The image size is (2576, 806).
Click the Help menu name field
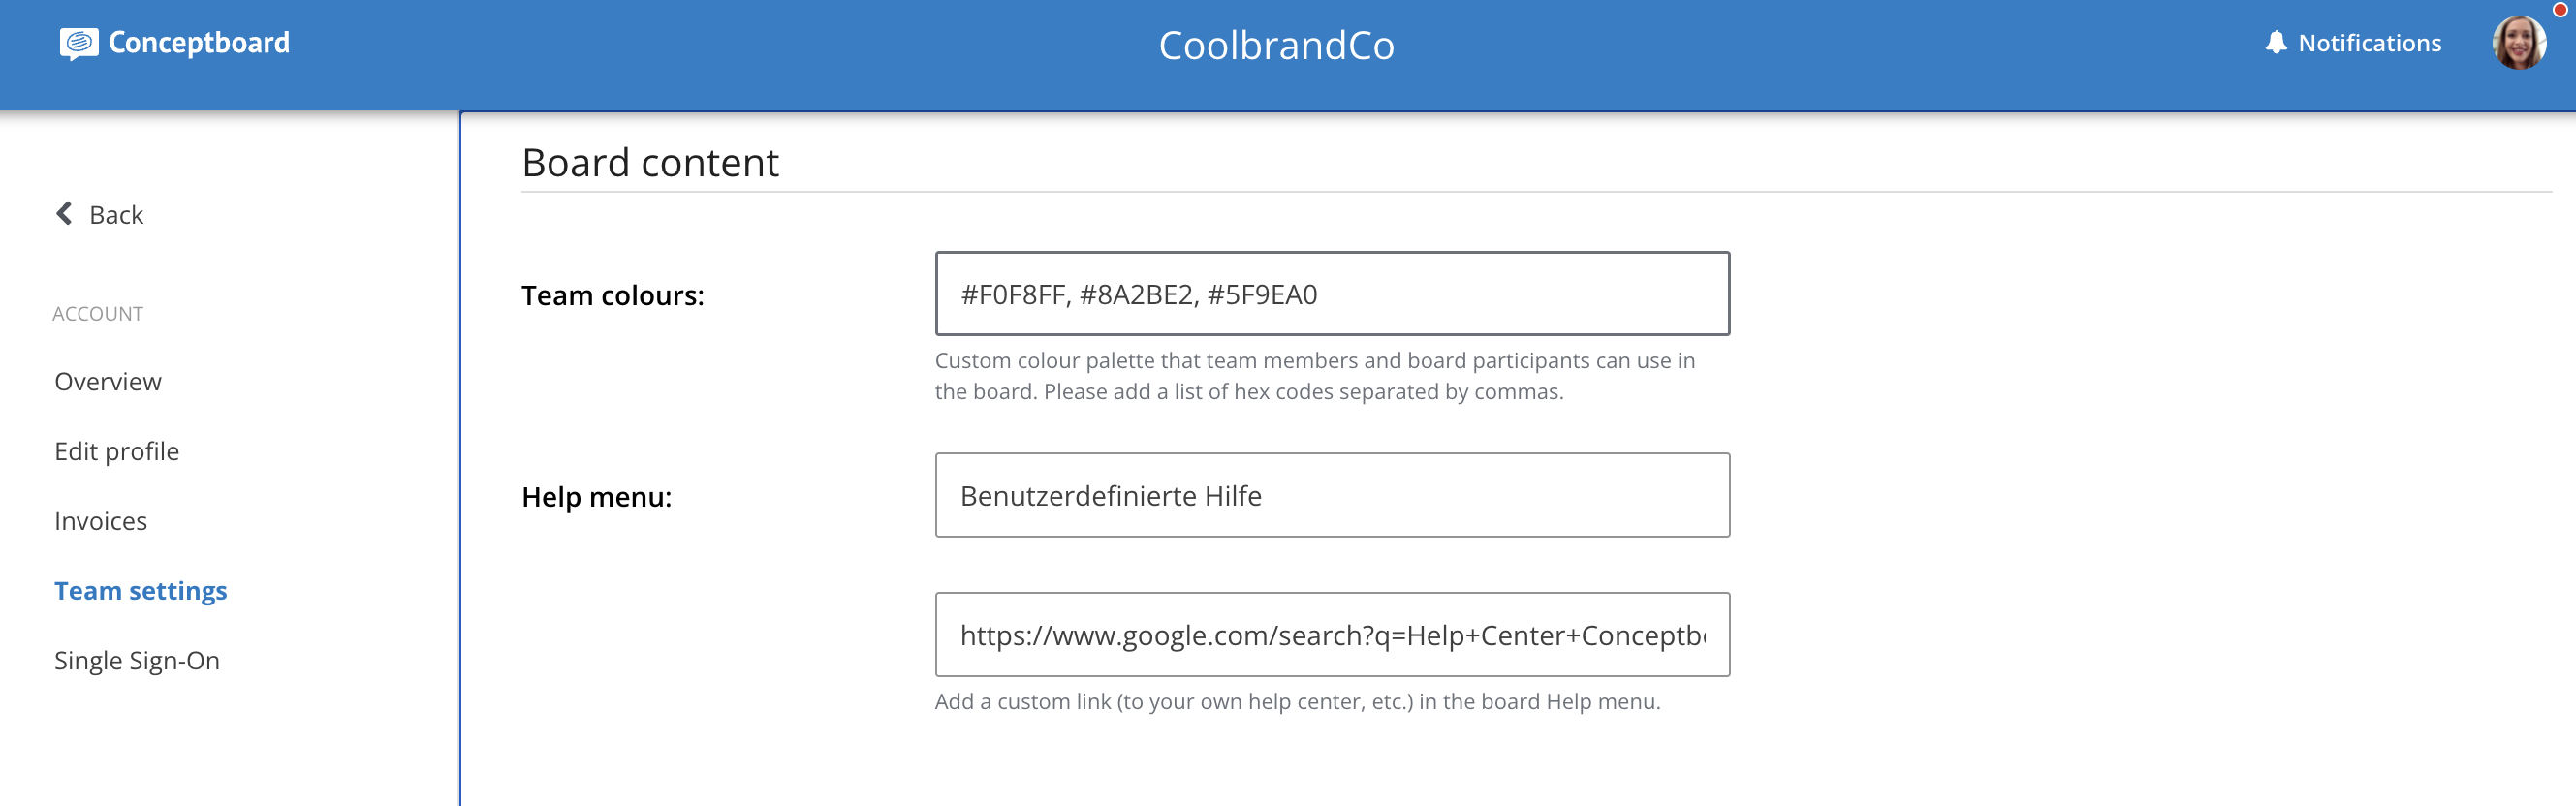[1332, 495]
